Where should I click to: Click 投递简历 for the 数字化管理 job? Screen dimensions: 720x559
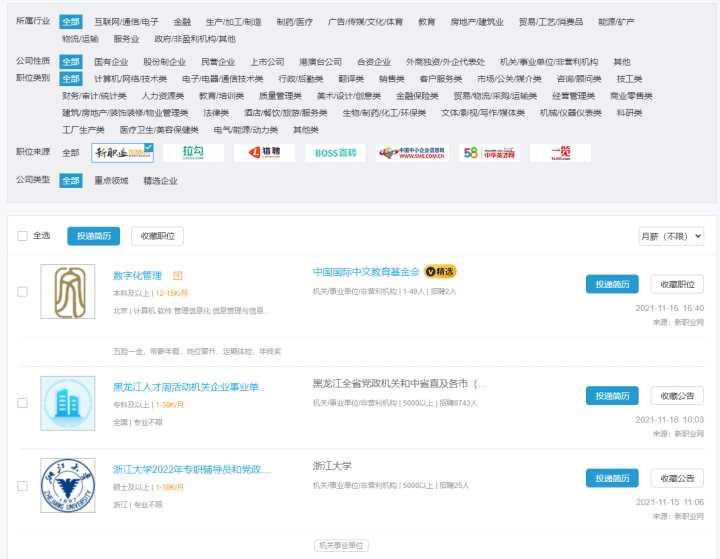click(x=612, y=284)
